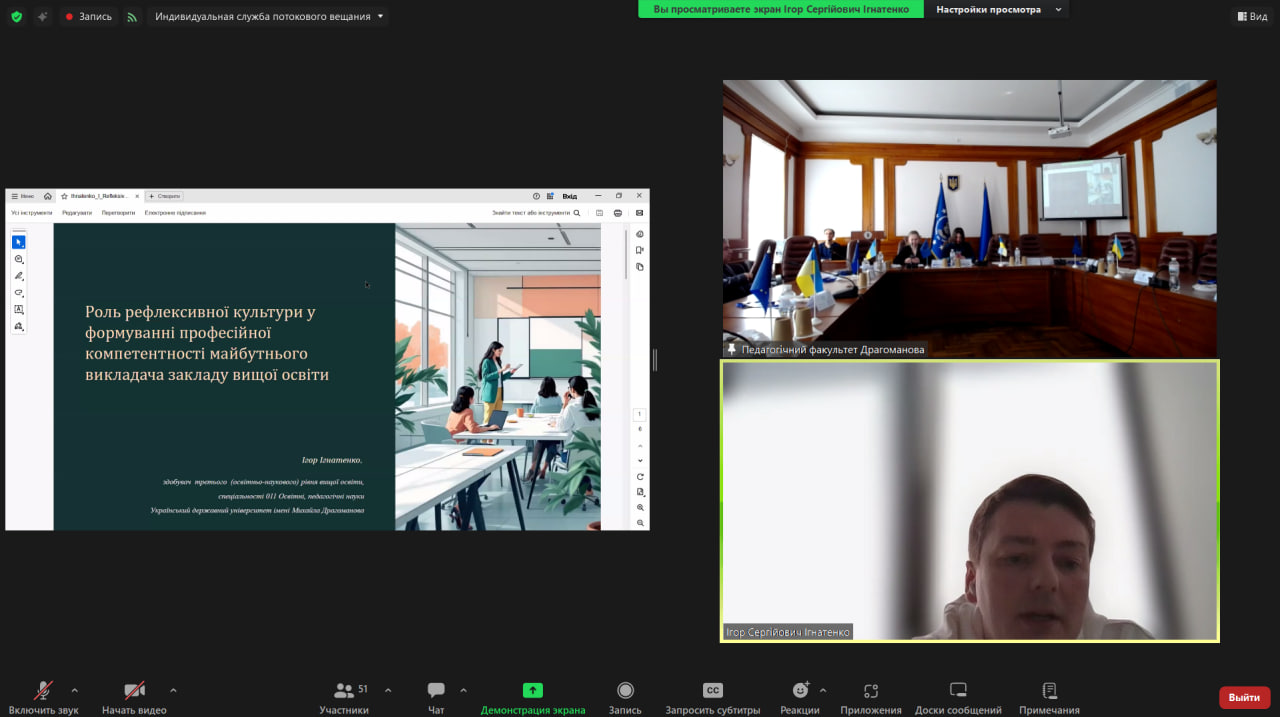Open Доски сообщений whiteboards
Image resolution: width=1280 pixels, height=717 pixels.
pyautogui.click(x=957, y=697)
